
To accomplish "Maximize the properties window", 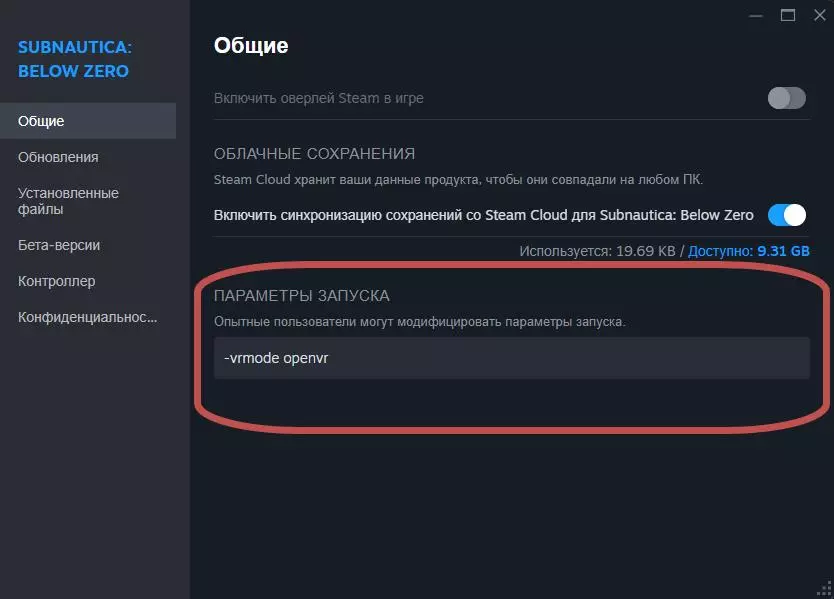I will [x=788, y=15].
